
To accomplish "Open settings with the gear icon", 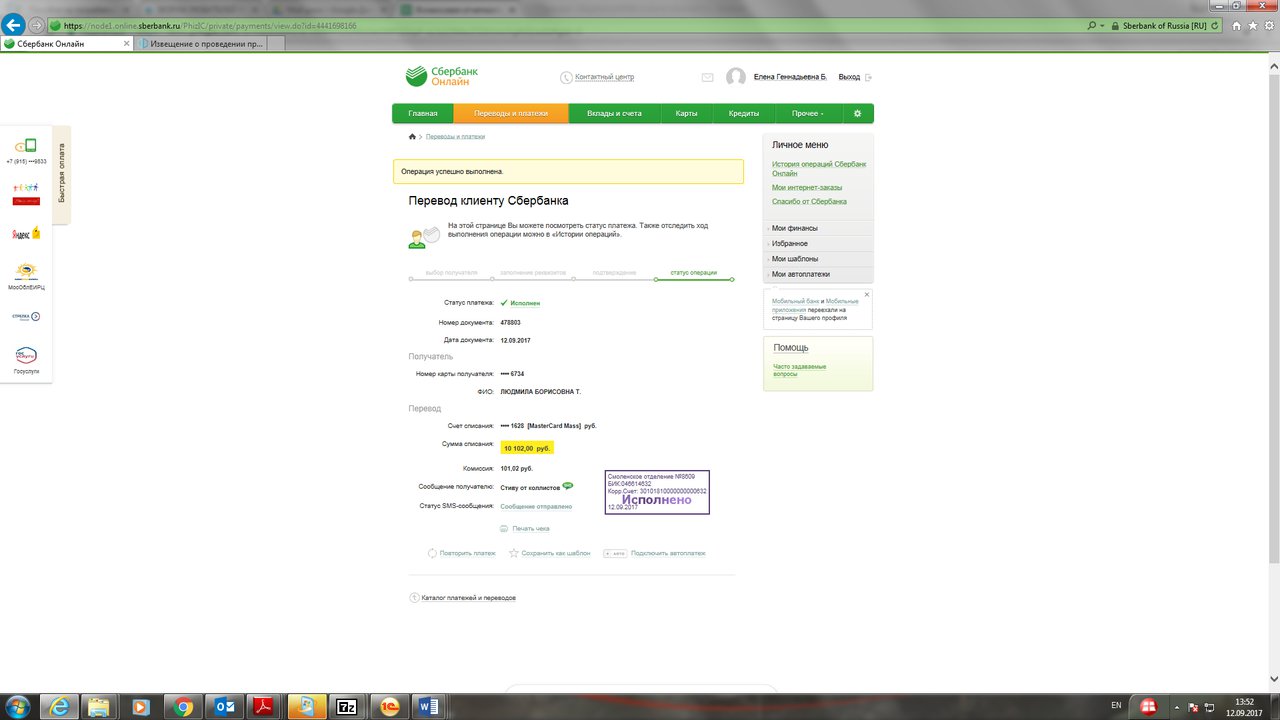I will click(857, 113).
